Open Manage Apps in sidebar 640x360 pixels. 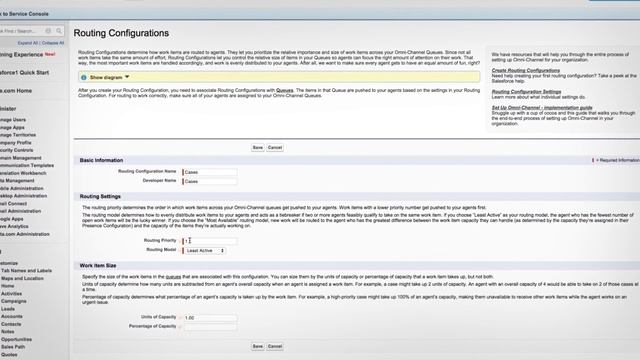[x=12, y=127]
